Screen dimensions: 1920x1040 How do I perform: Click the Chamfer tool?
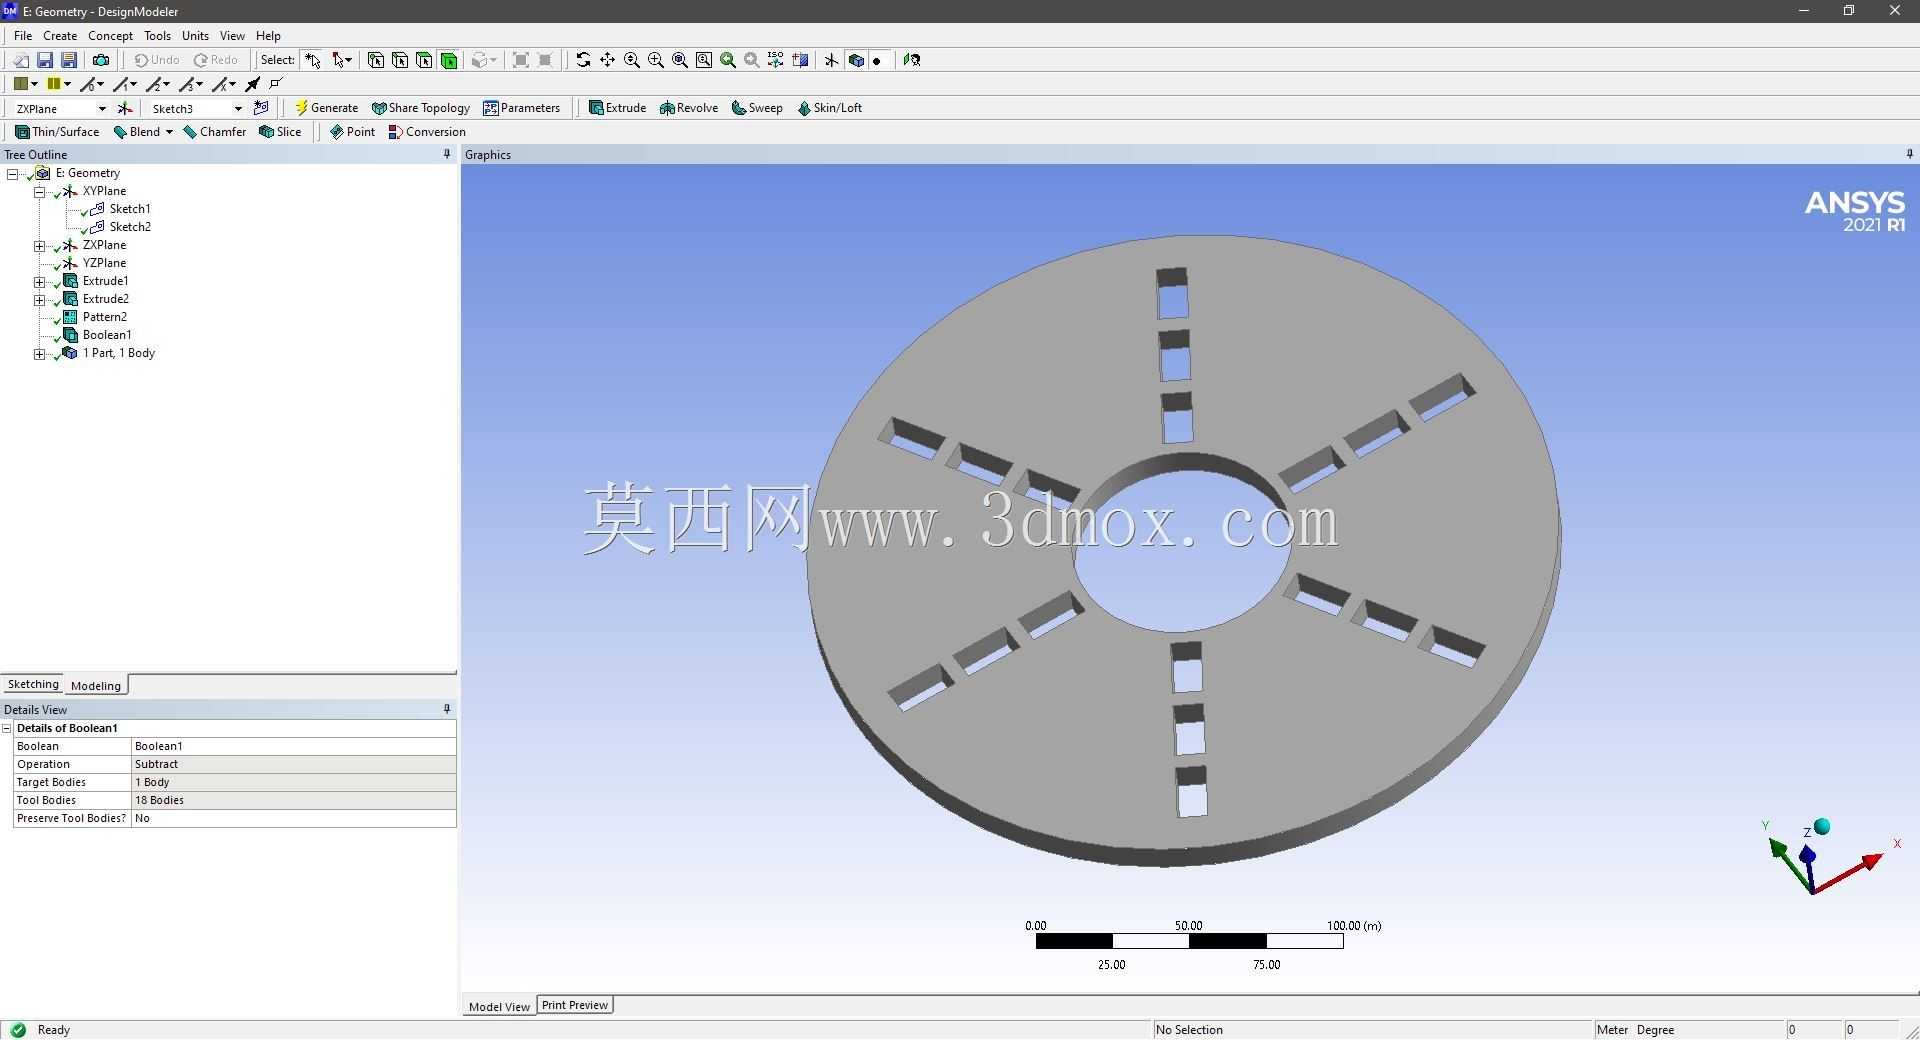pyautogui.click(x=214, y=132)
